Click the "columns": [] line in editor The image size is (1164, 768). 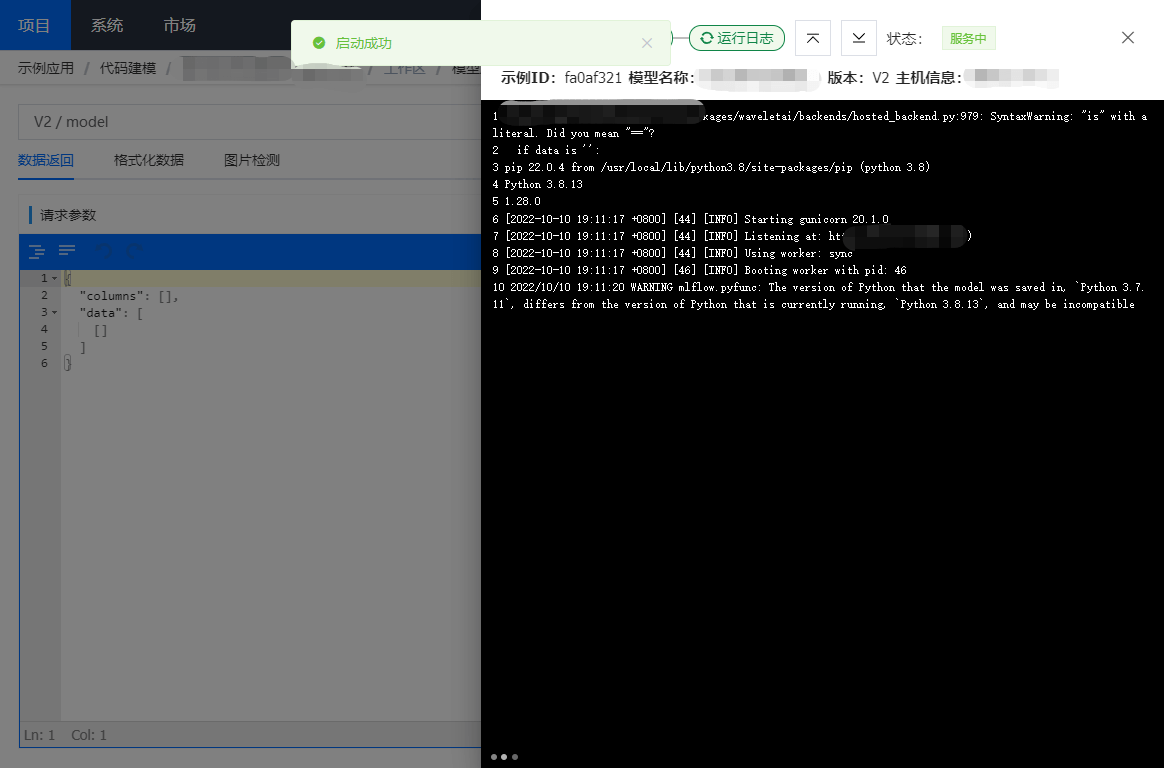(x=129, y=295)
